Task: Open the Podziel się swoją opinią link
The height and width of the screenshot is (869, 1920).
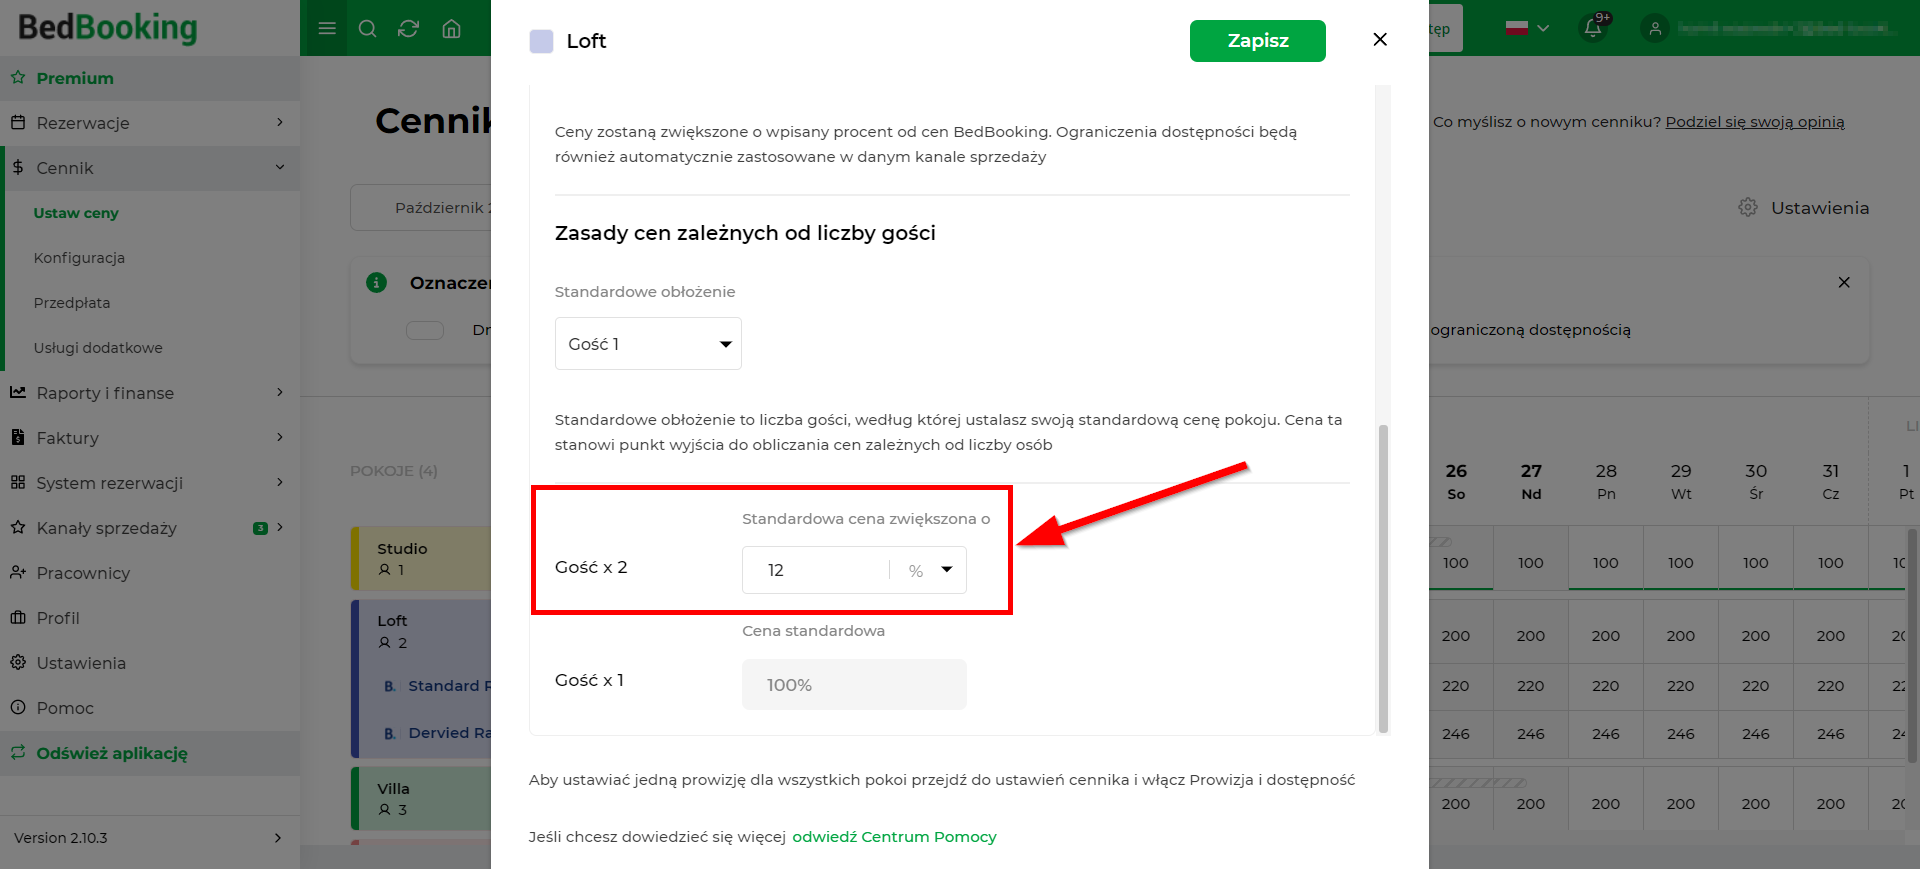Action: pos(1755,122)
